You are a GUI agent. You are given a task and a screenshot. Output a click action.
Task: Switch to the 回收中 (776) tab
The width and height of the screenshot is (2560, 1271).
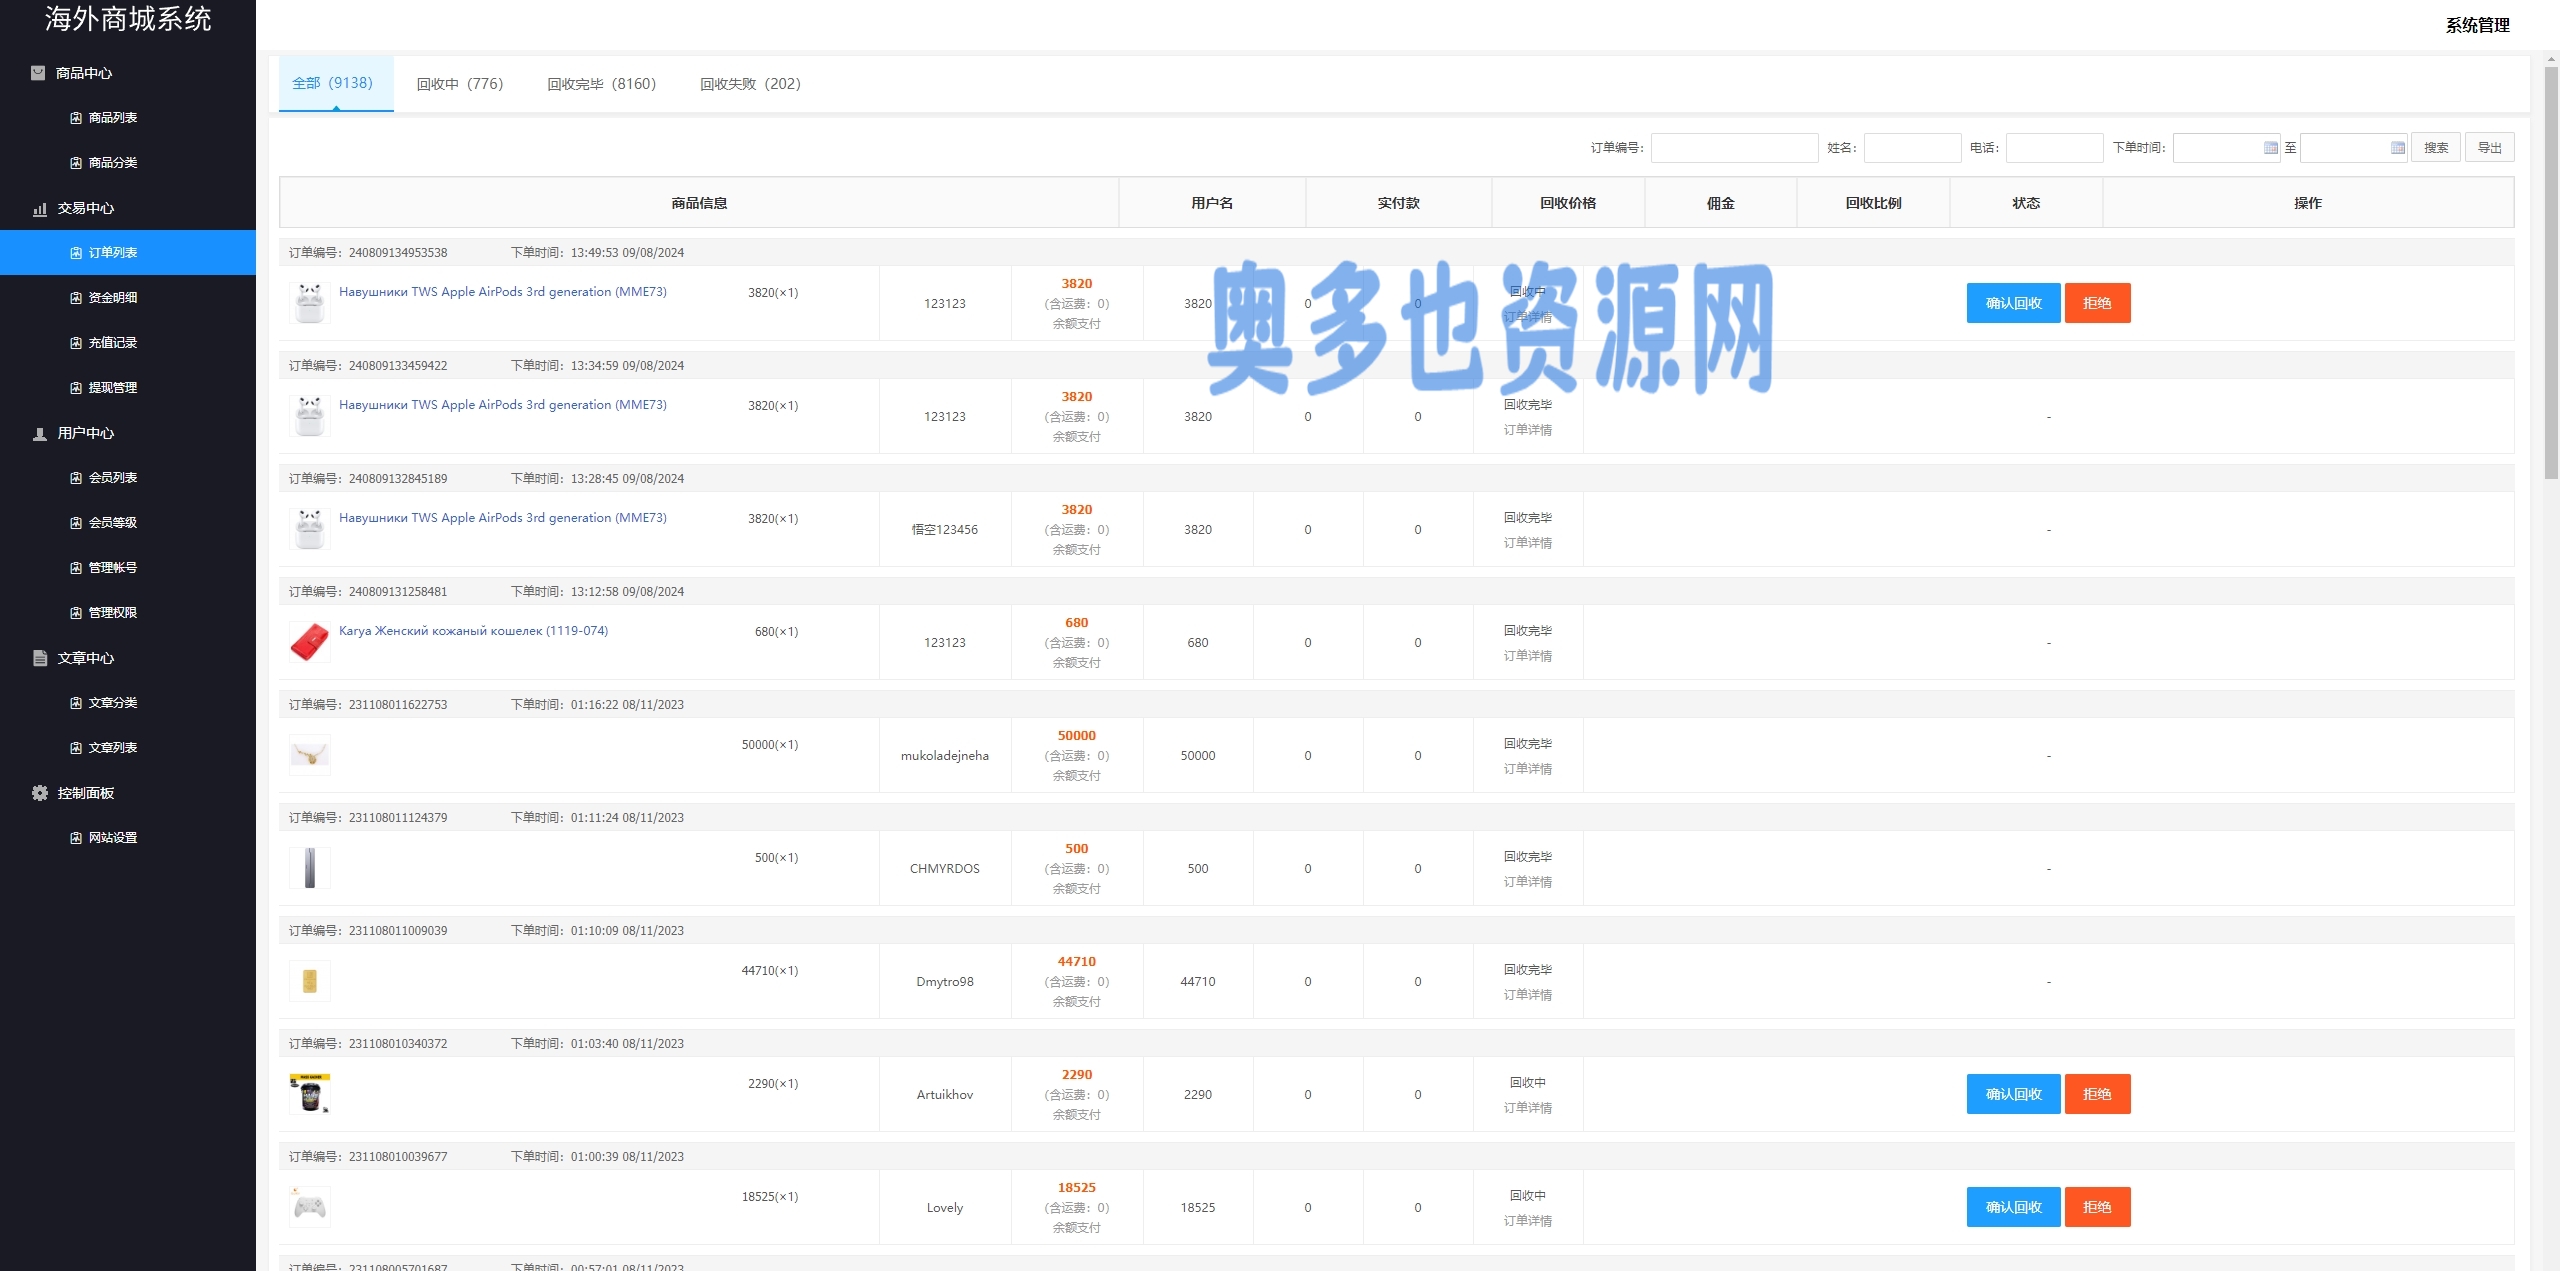click(x=459, y=84)
